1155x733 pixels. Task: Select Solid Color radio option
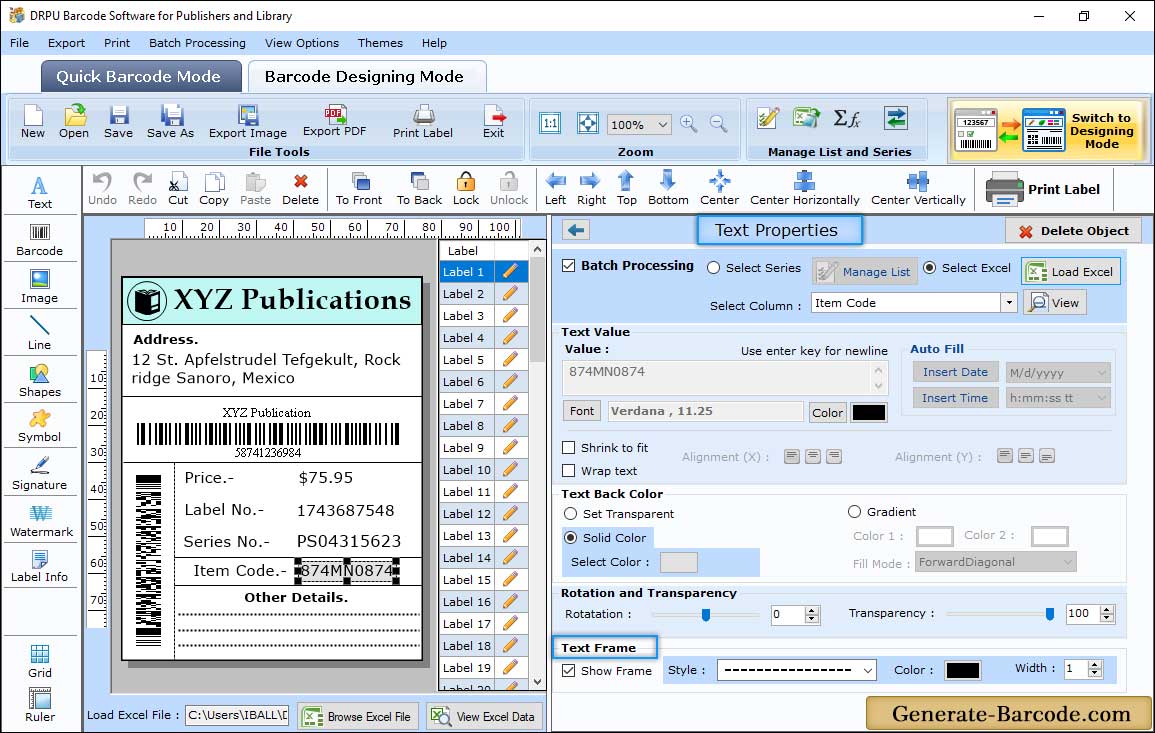coord(570,538)
